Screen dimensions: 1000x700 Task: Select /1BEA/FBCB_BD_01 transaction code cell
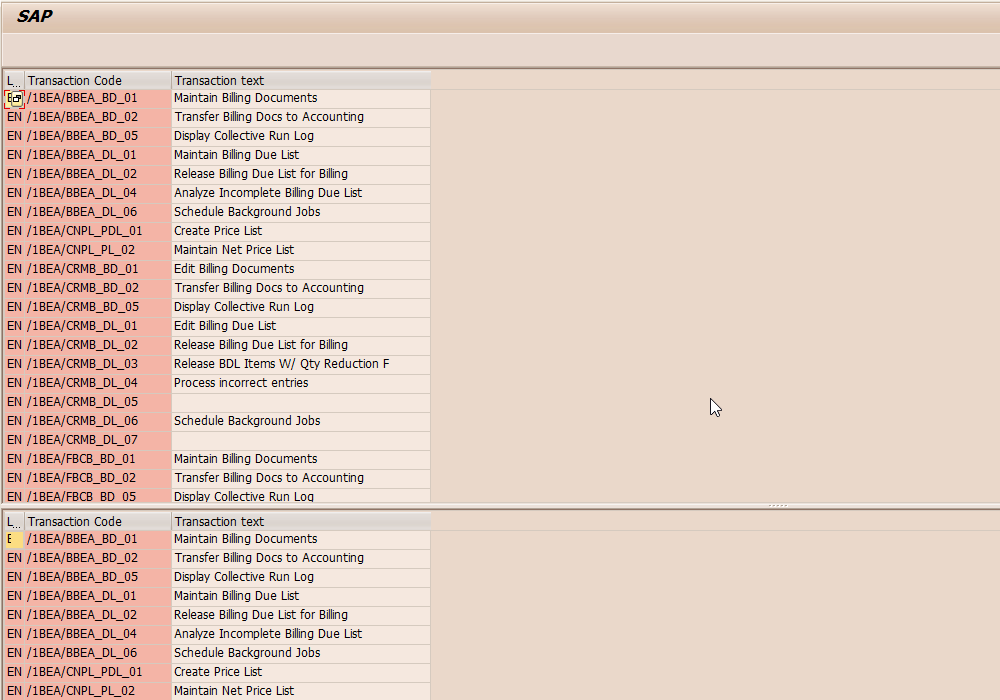pyautogui.click(x=98, y=459)
